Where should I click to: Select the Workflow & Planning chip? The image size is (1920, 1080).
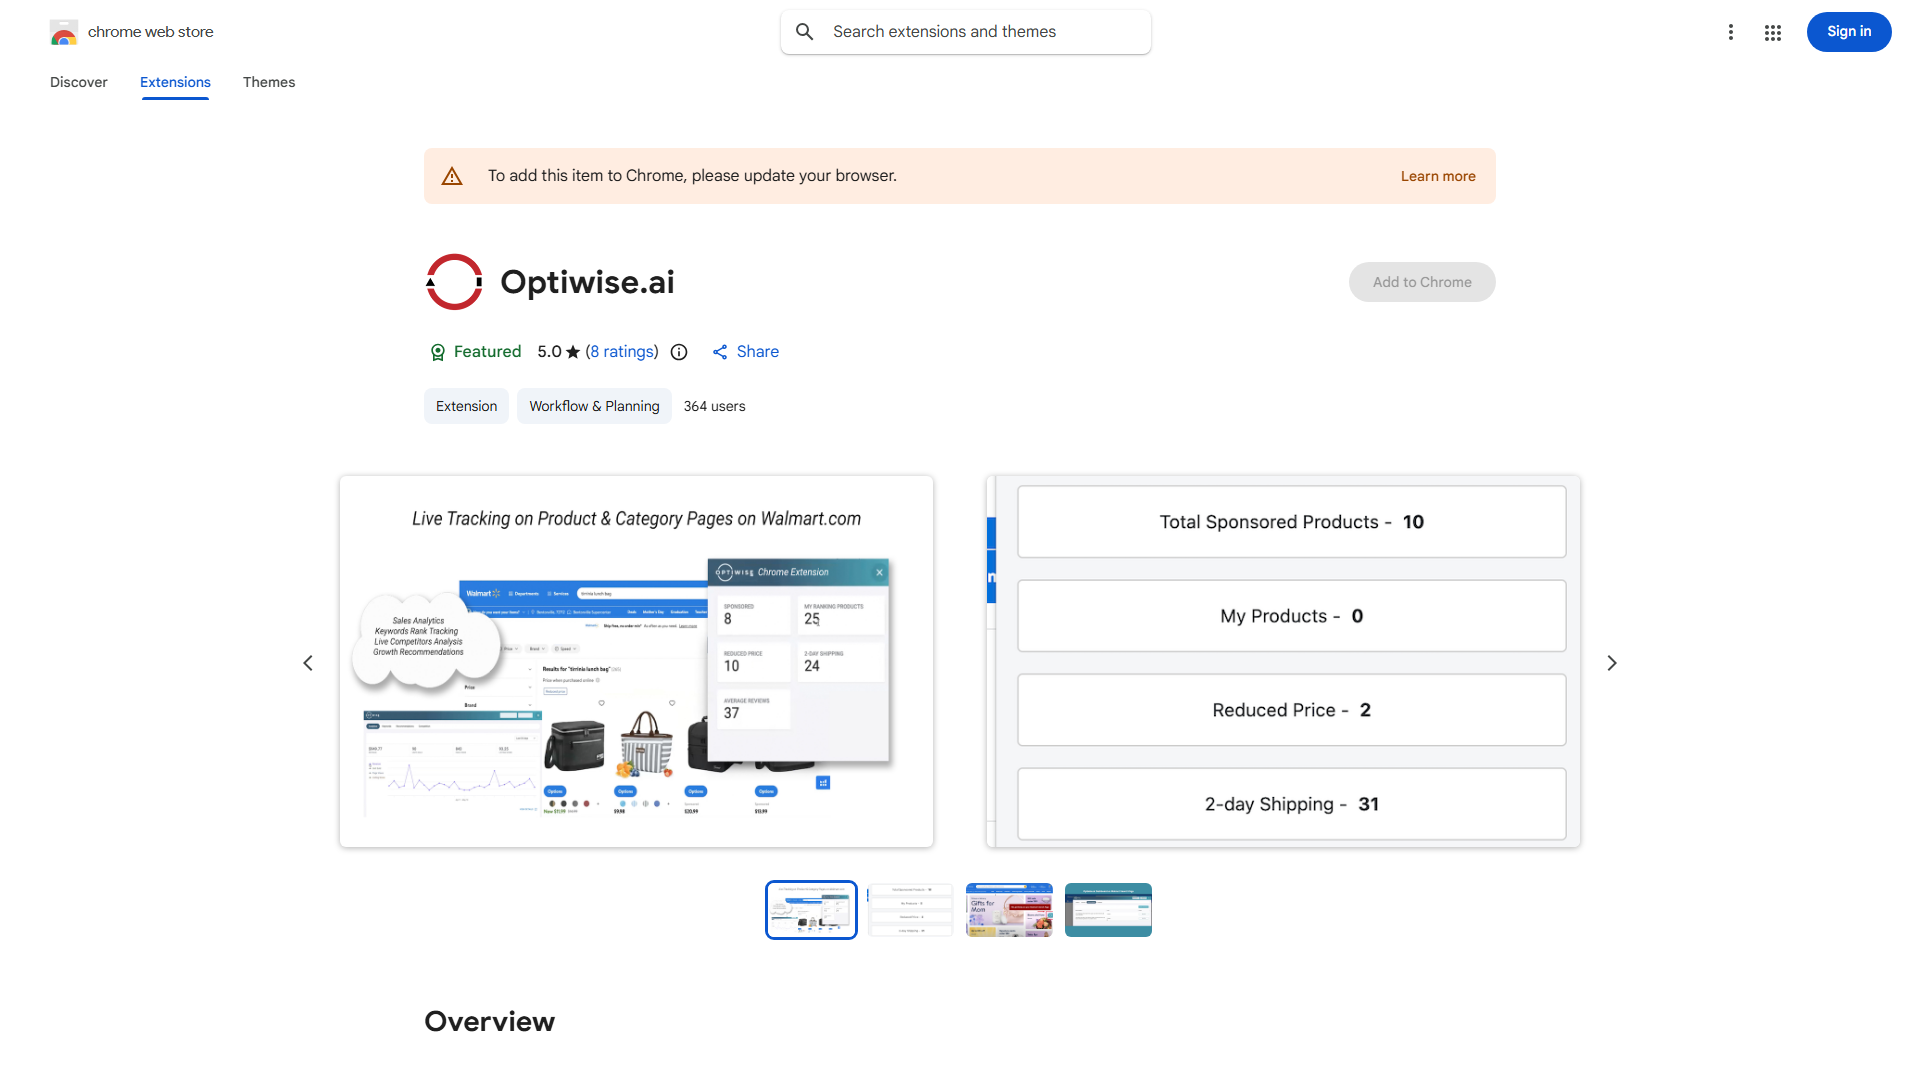pos(593,406)
